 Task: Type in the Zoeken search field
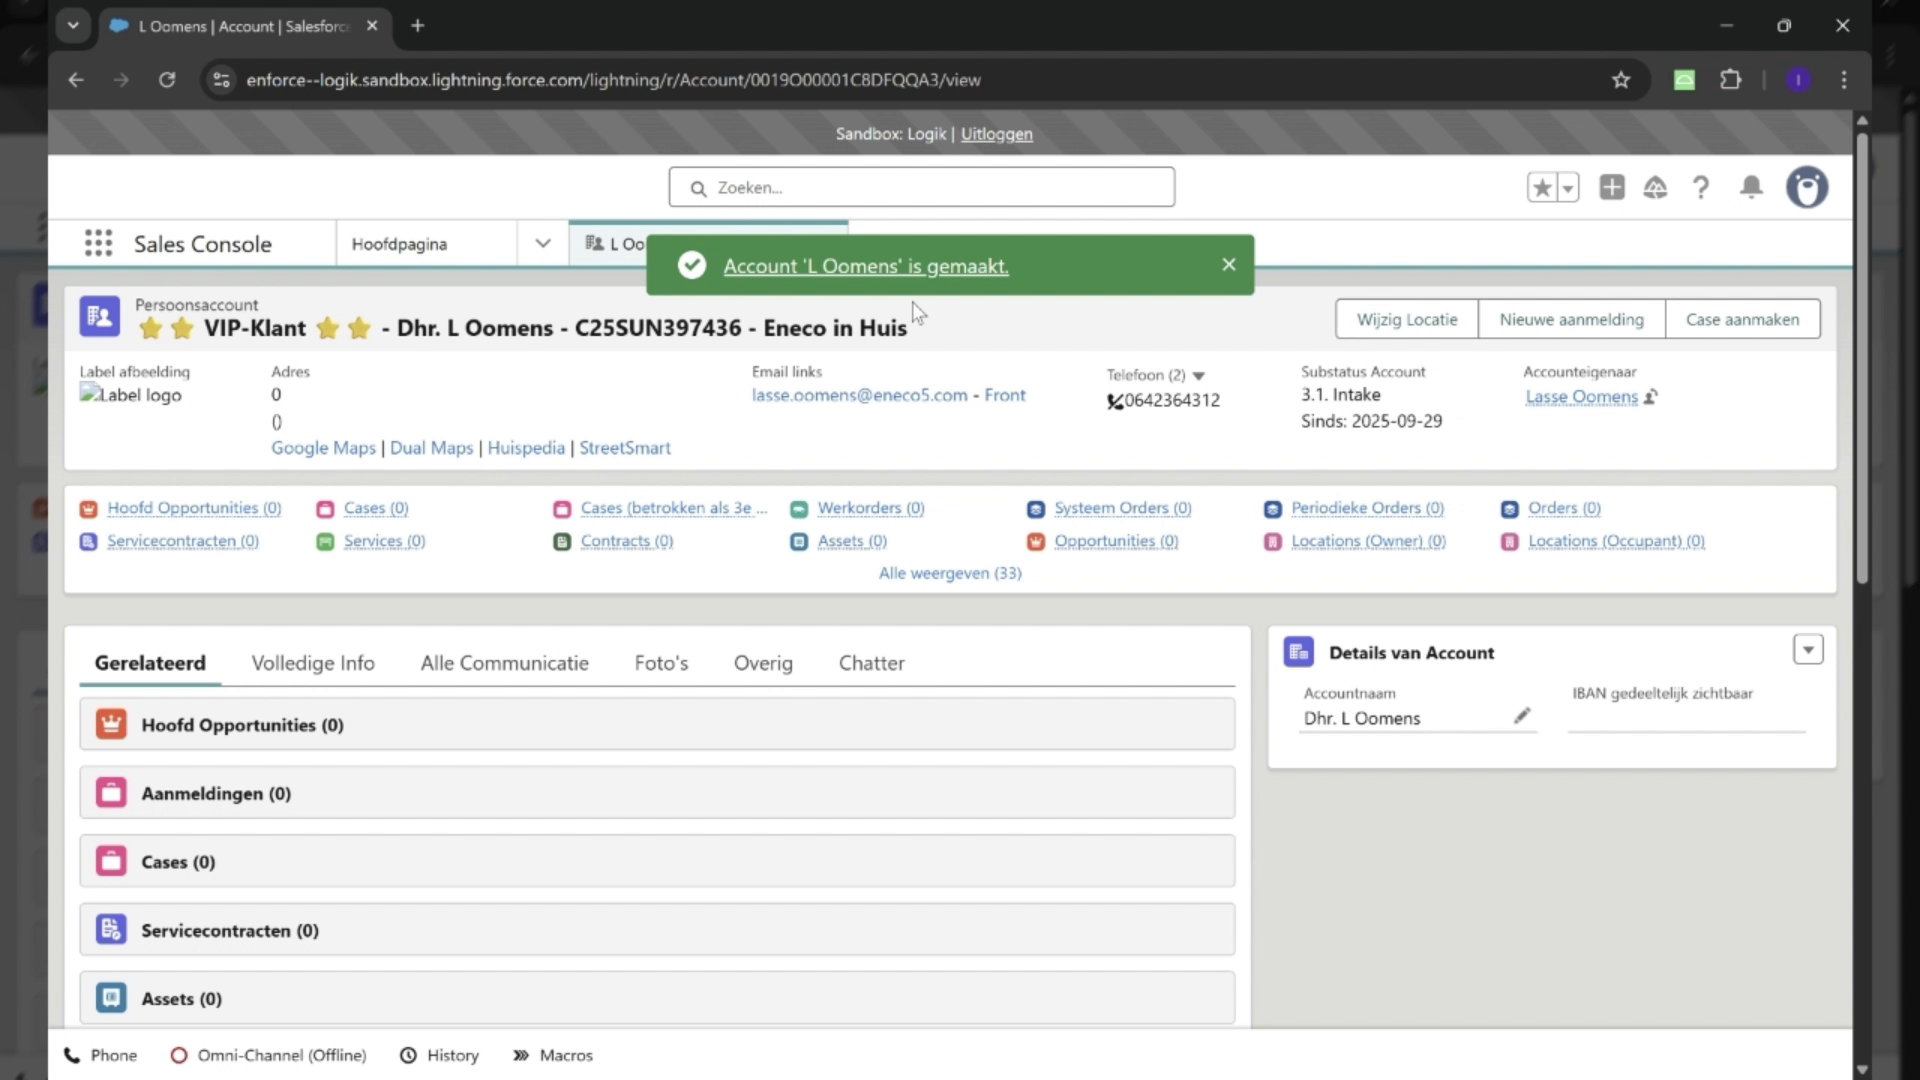pos(920,187)
